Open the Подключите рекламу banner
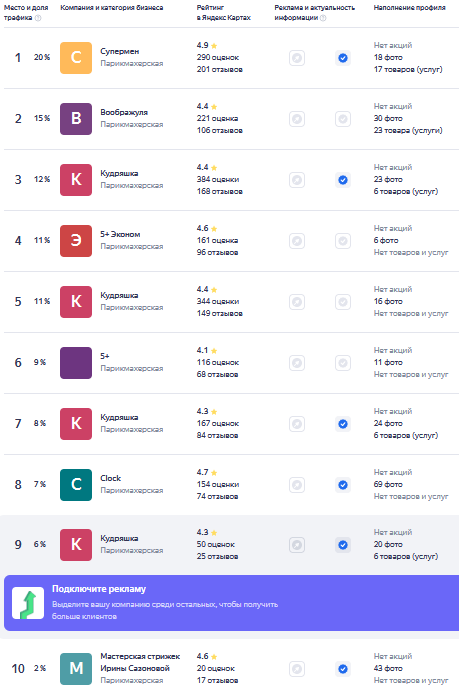Screen dimensions: 459x691 pyautogui.click(x=231, y=602)
